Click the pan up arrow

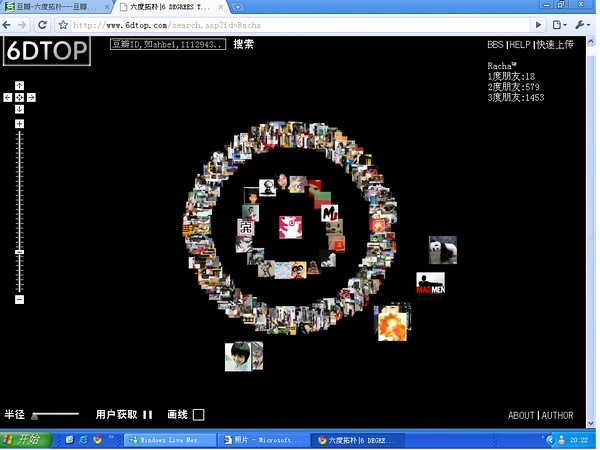tap(19, 87)
